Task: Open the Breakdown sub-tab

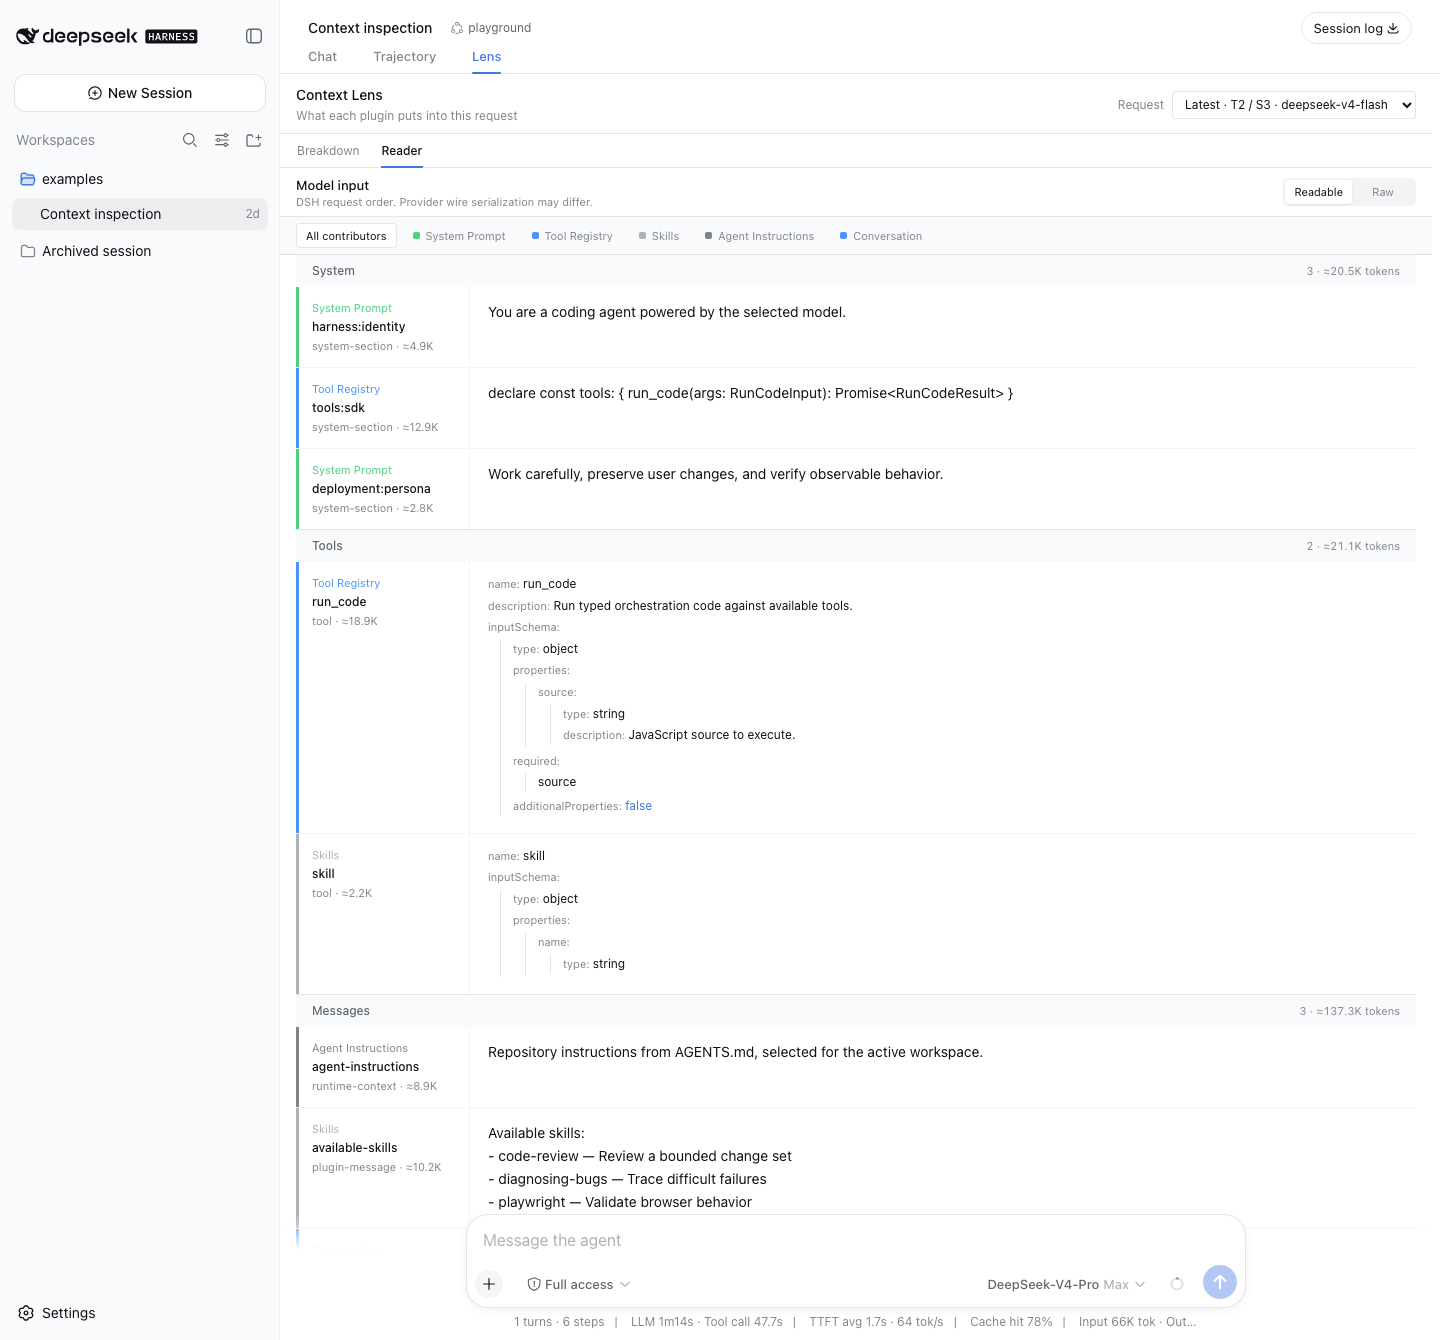Action: [x=328, y=151]
